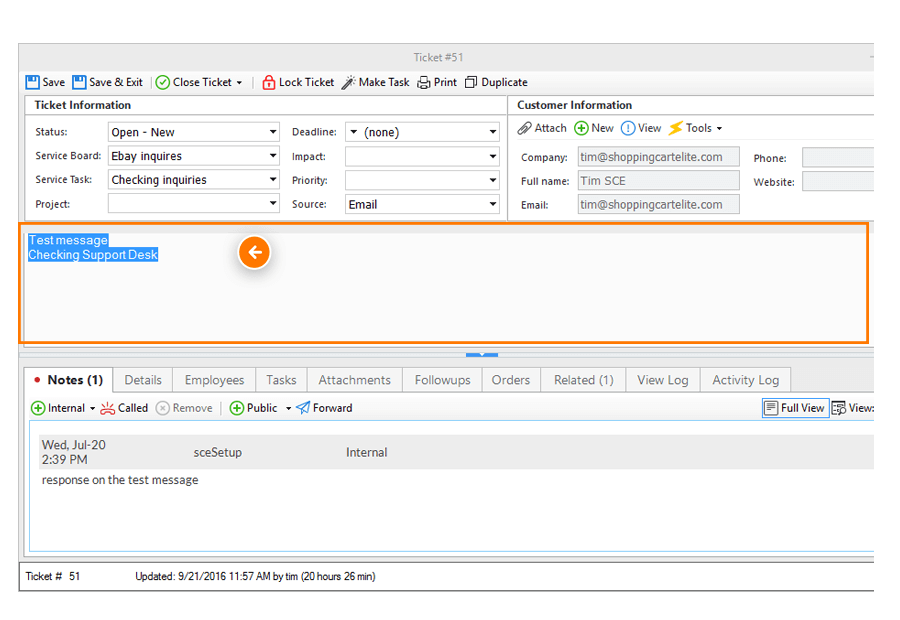The image size is (900, 620).
Task: Switch to the Orders tab
Action: (511, 380)
